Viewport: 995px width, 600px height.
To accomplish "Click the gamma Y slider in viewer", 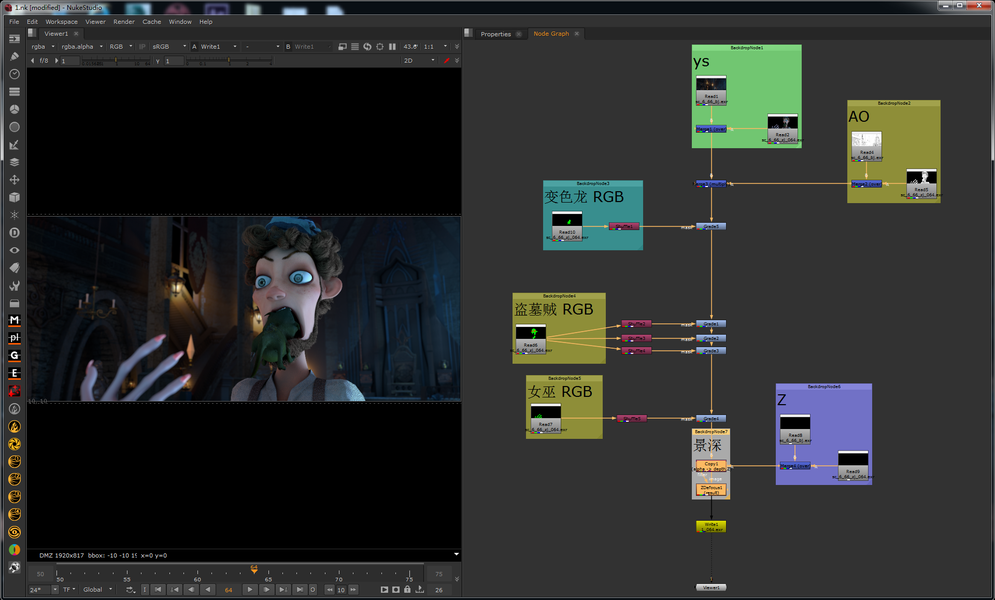I will [228, 61].
